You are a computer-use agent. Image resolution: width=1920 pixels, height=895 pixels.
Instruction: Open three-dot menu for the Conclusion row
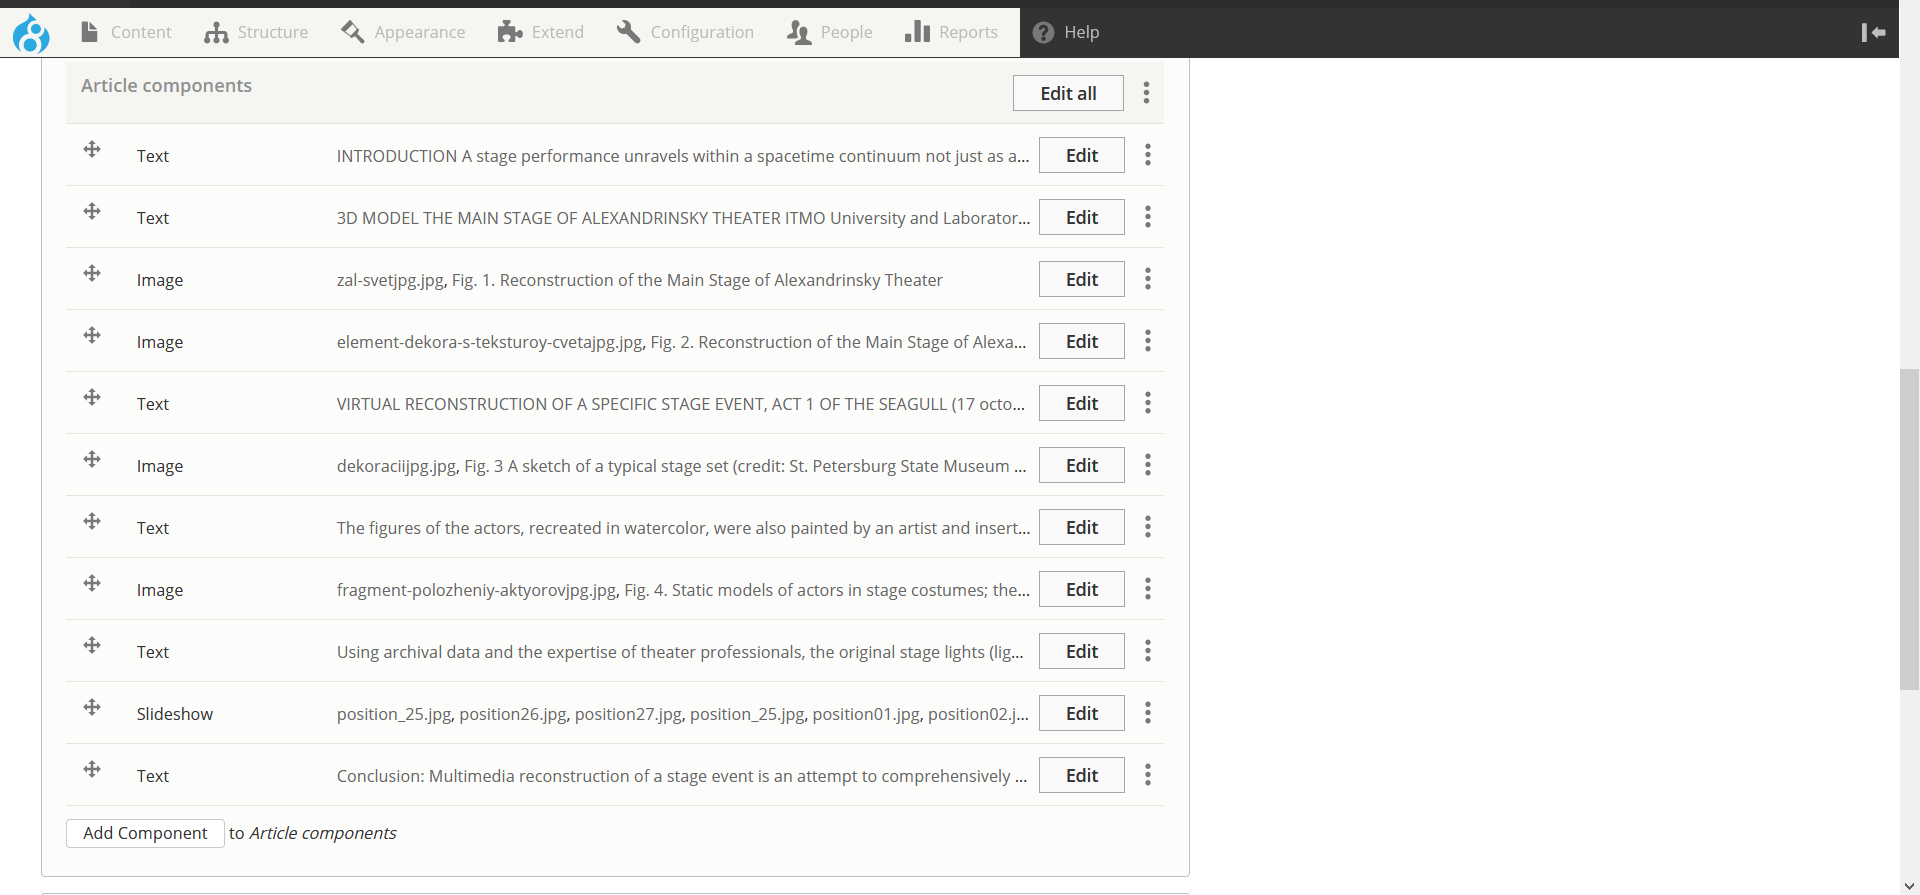[x=1147, y=775]
